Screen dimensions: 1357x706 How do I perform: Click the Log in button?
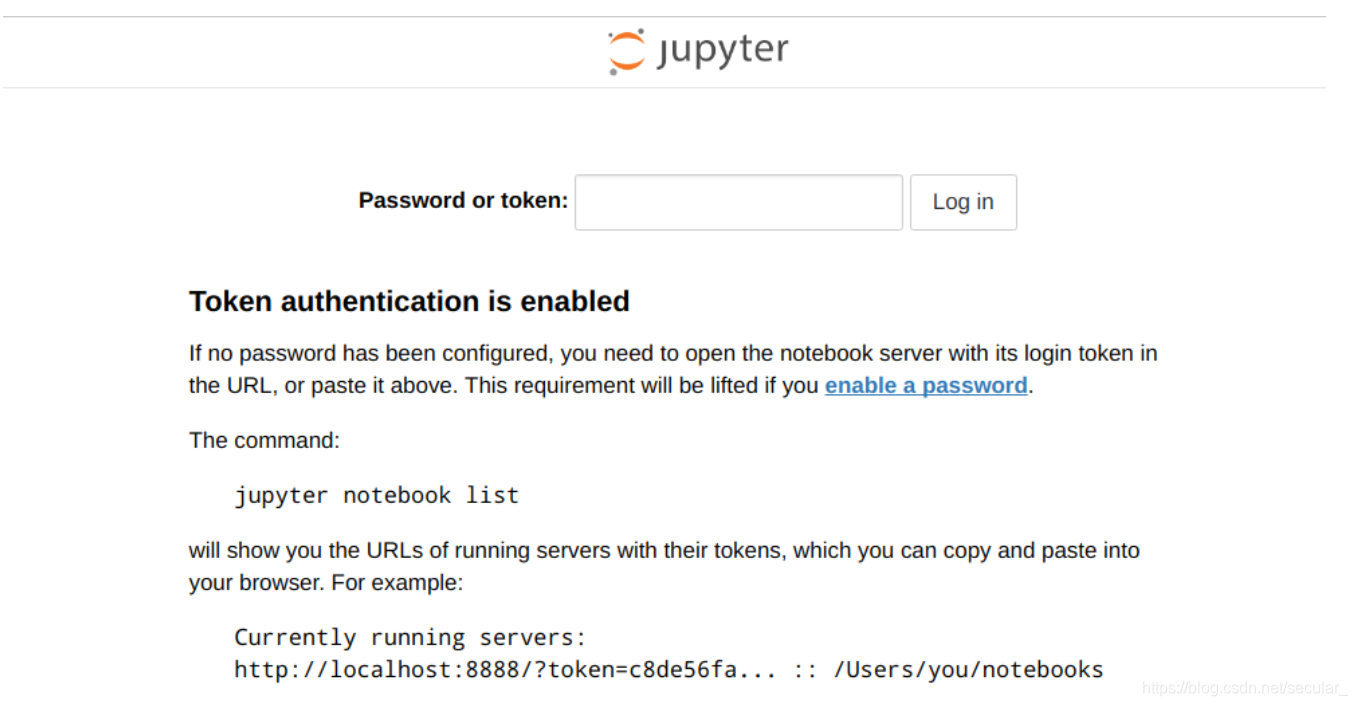[x=963, y=202]
